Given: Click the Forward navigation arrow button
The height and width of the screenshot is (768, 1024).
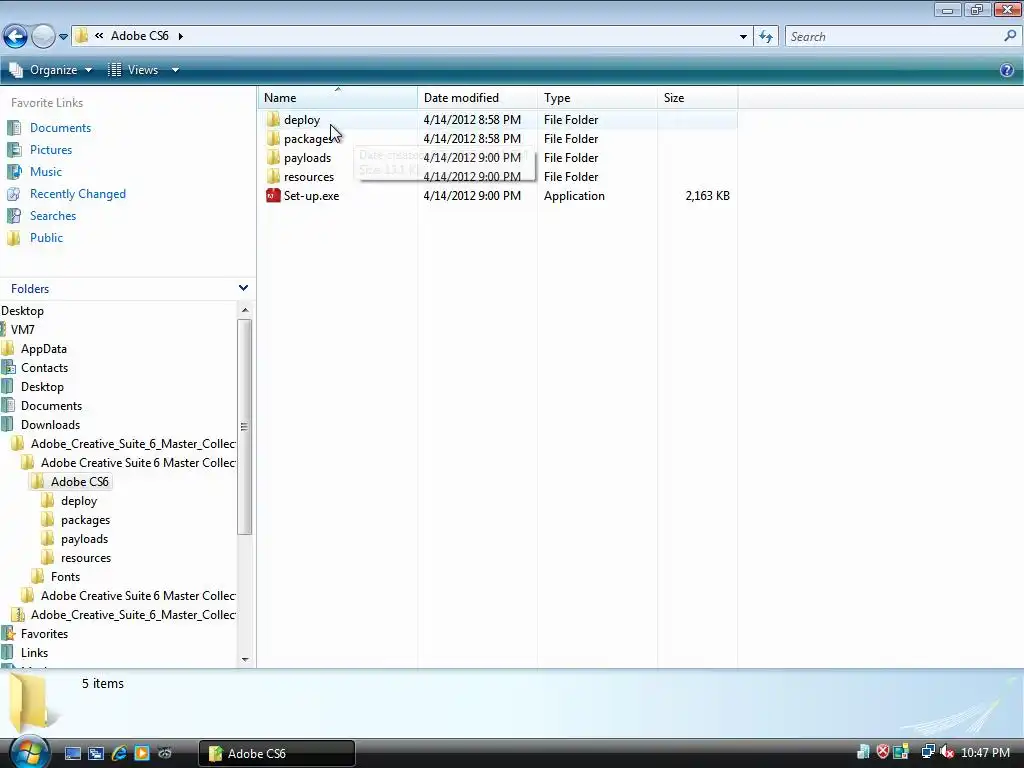Looking at the screenshot, I should click(x=43, y=36).
